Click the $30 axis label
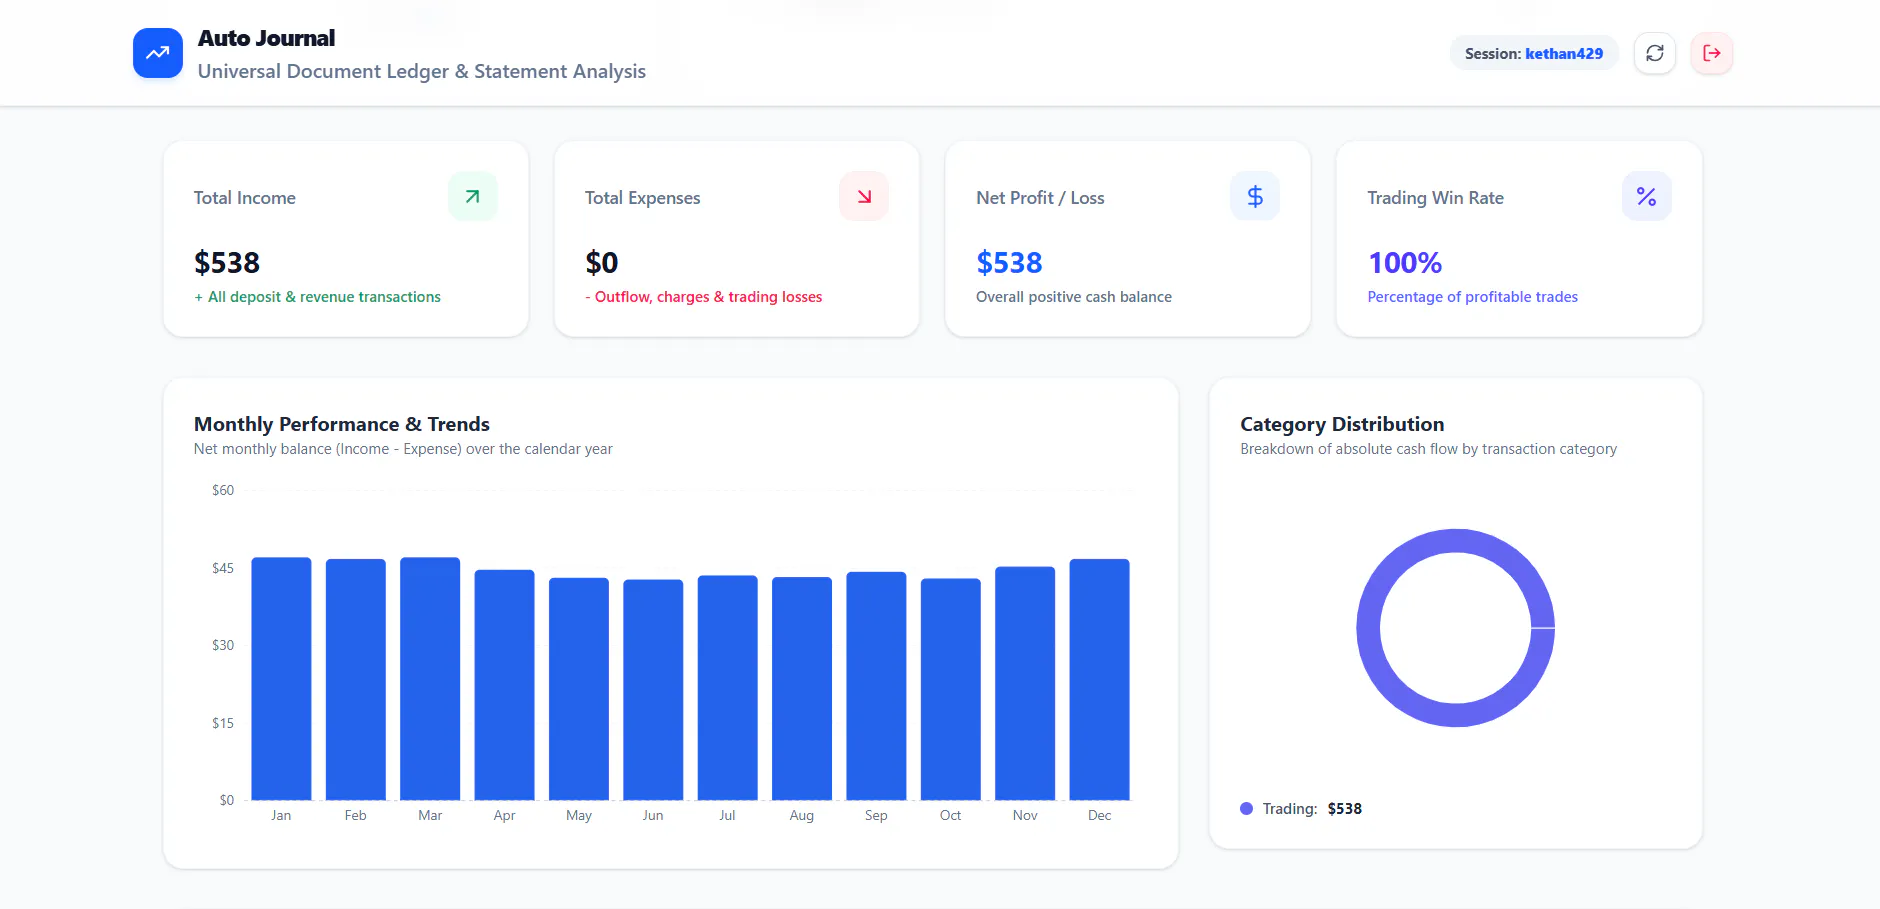Viewport: 1880px width, 909px height. pyautogui.click(x=223, y=645)
